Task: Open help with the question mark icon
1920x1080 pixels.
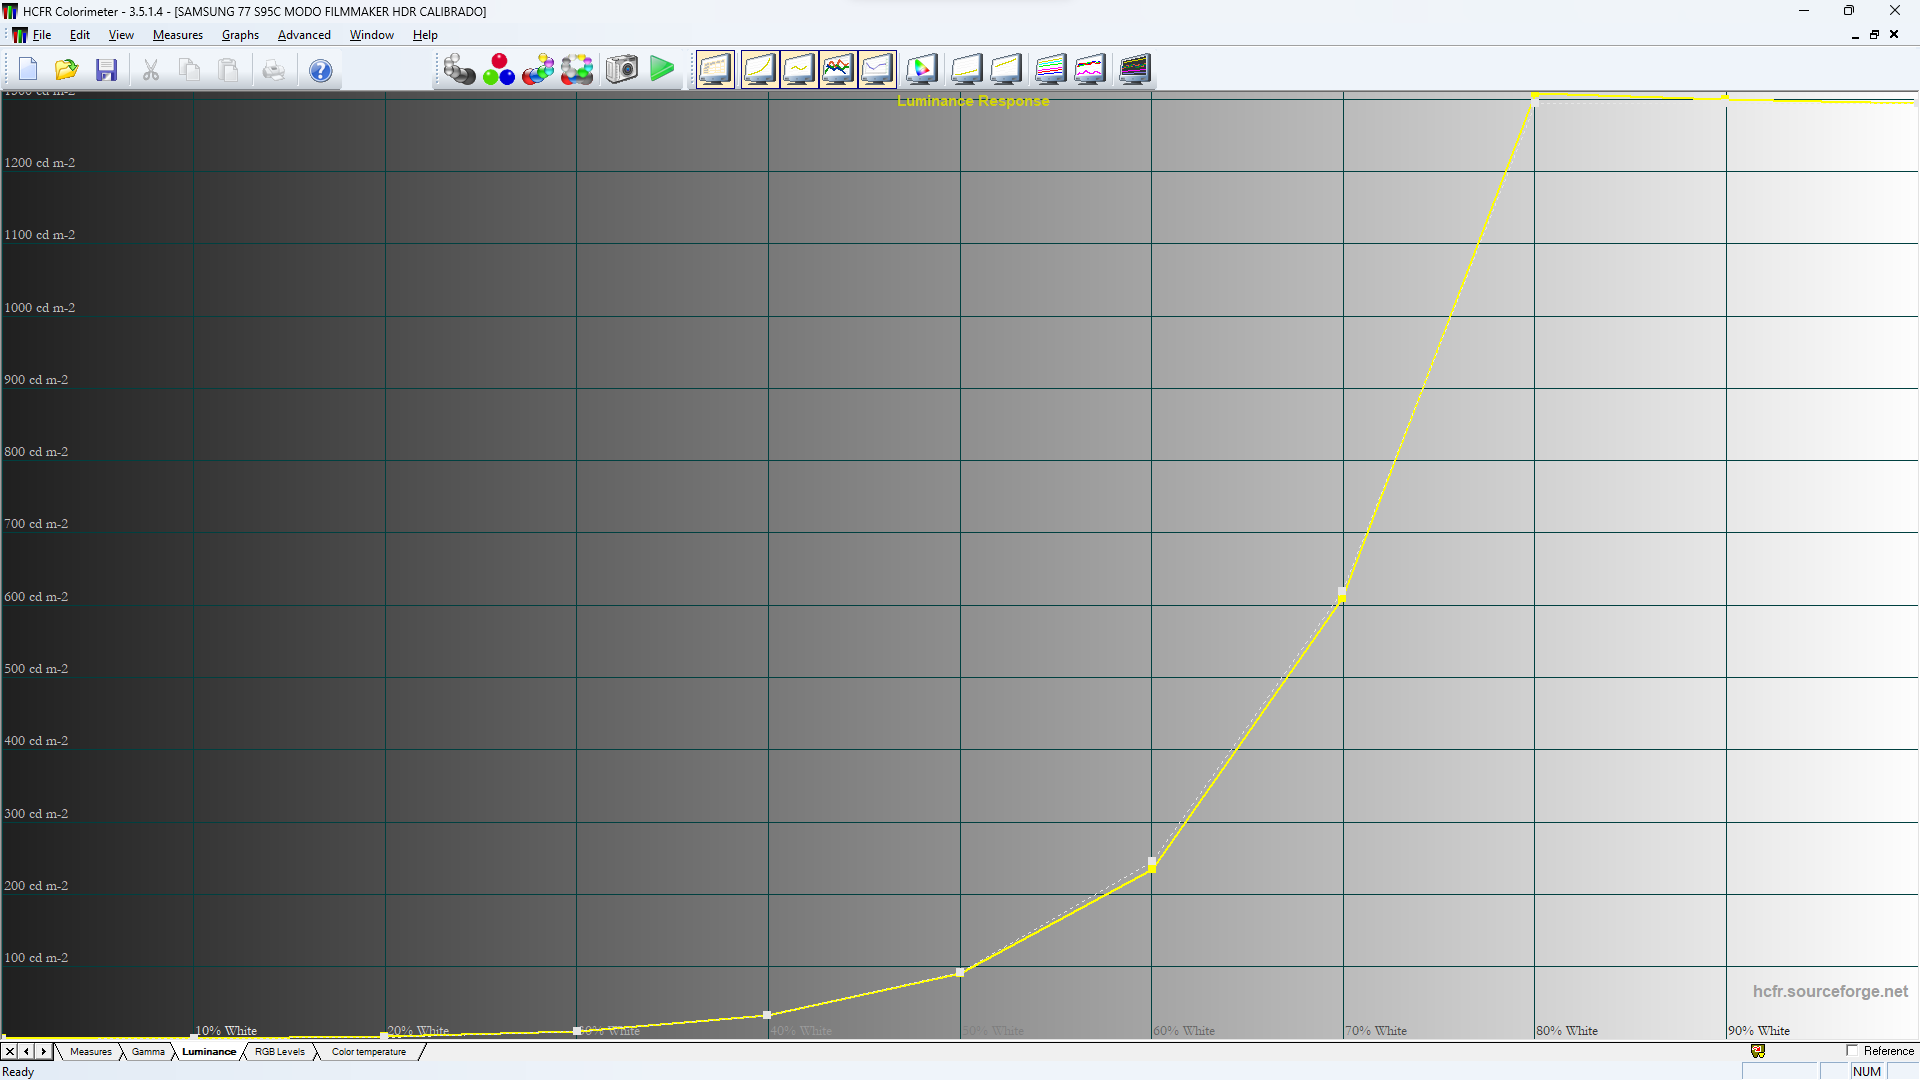Action: 320,70
